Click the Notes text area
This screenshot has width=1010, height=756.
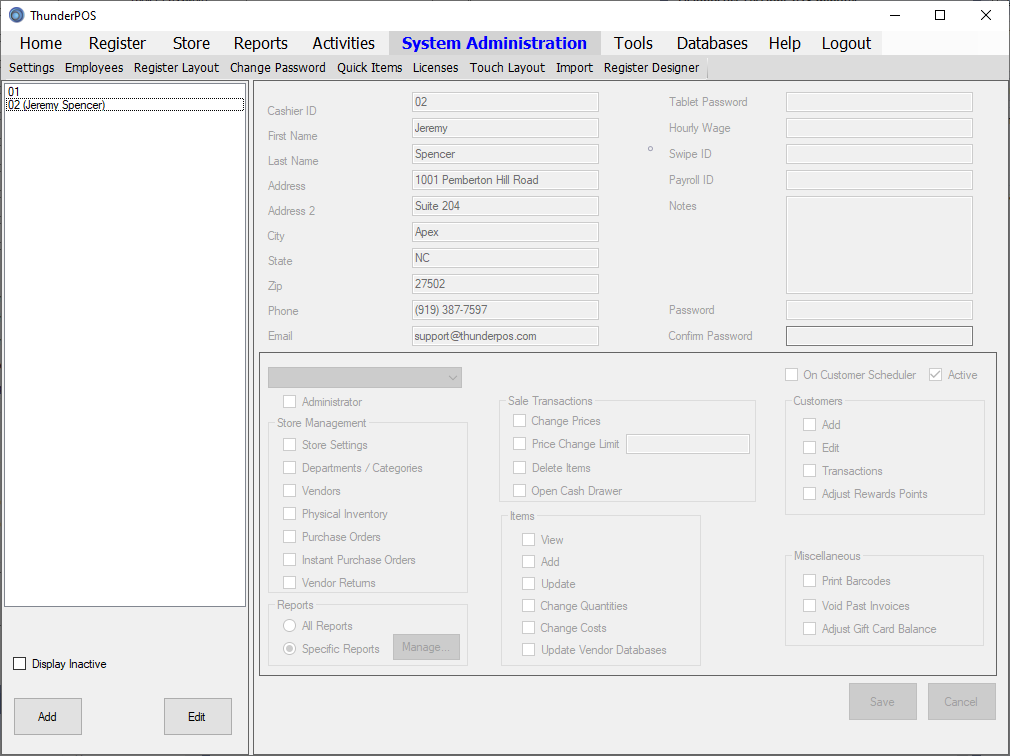879,245
